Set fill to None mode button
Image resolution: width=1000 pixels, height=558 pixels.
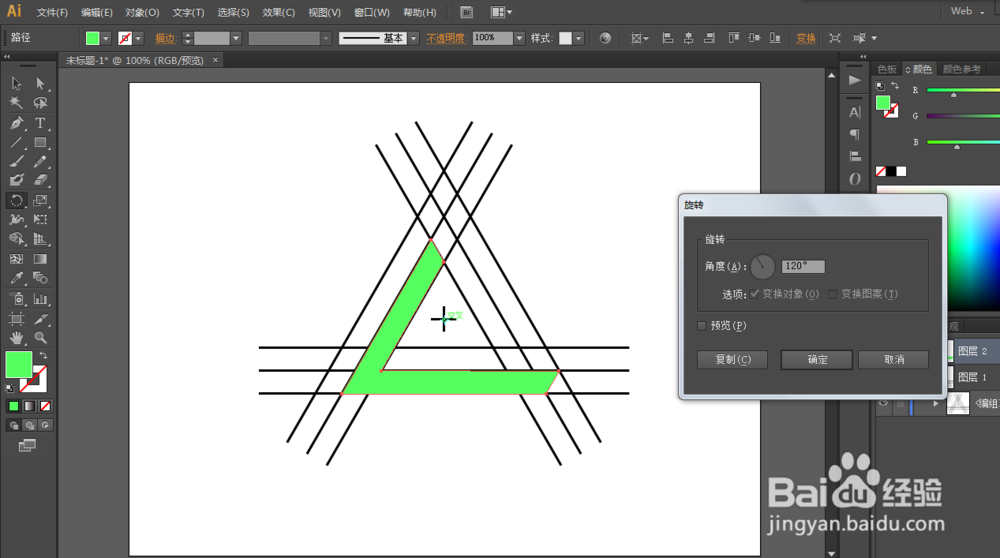click(x=45, y=406)
